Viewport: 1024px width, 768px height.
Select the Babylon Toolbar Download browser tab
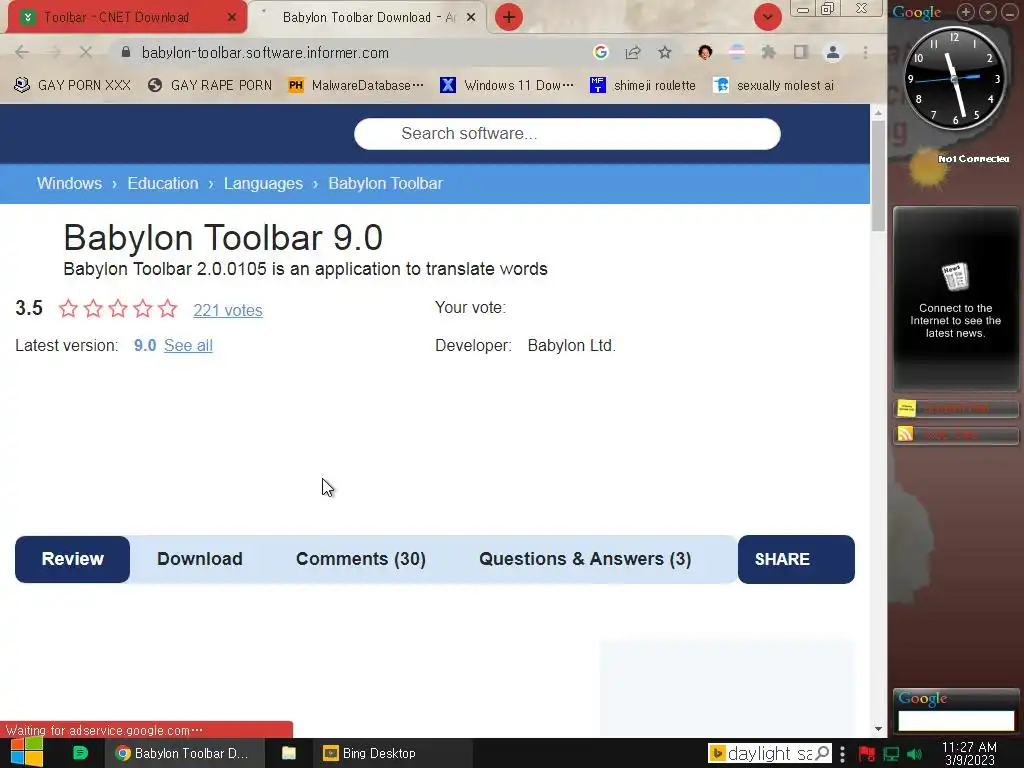(x=368, y=17)
